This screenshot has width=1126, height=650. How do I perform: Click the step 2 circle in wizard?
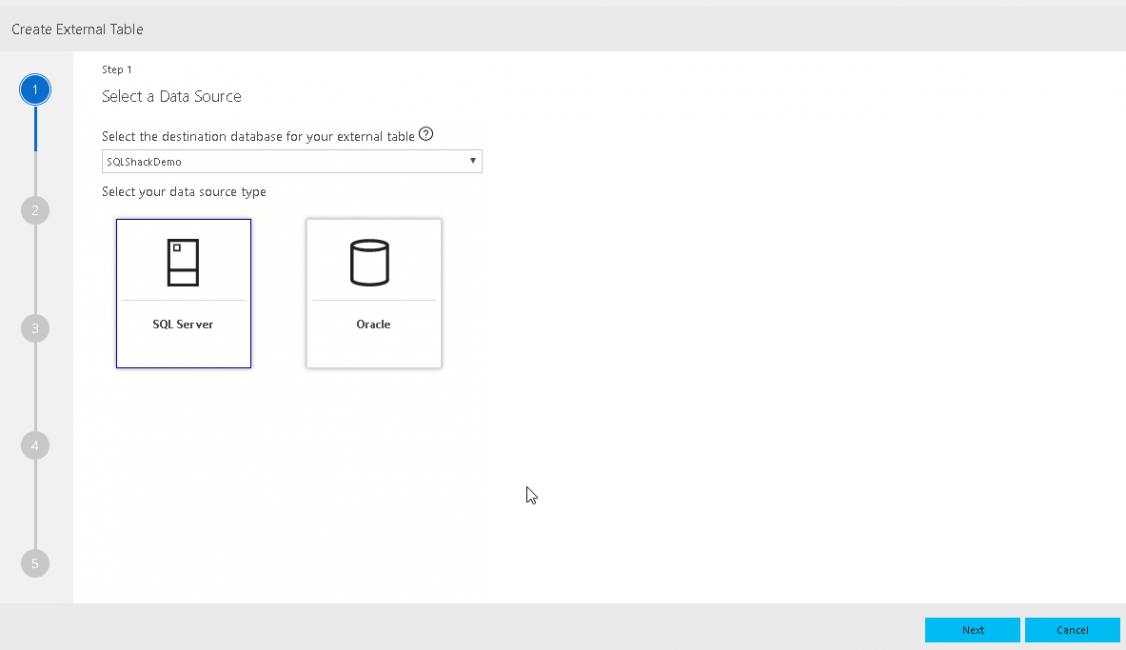pos(35,210)
